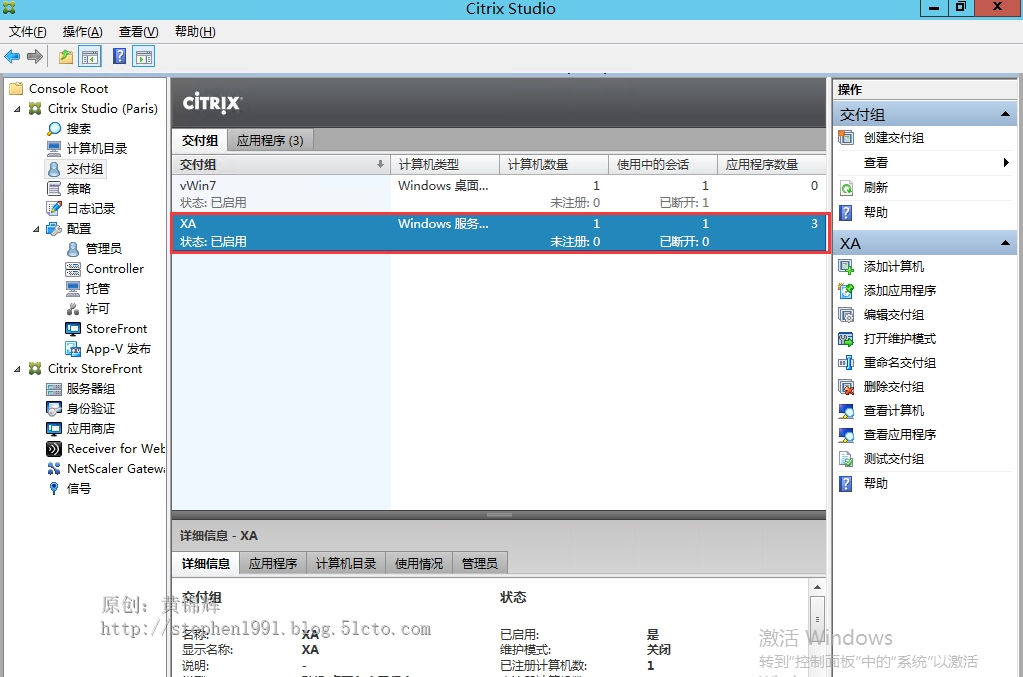Sort by the 计算机数量 column header
This screenshot has width=1023, height=677.
pos(554,164)
